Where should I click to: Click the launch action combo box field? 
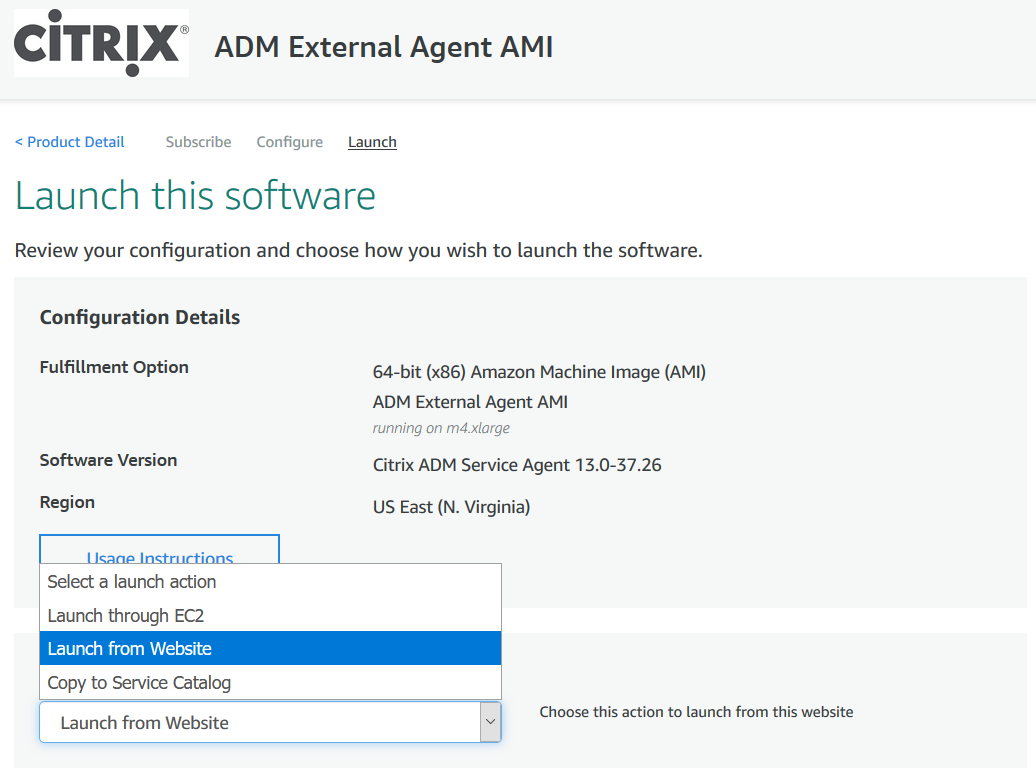[x=258, y=722]
